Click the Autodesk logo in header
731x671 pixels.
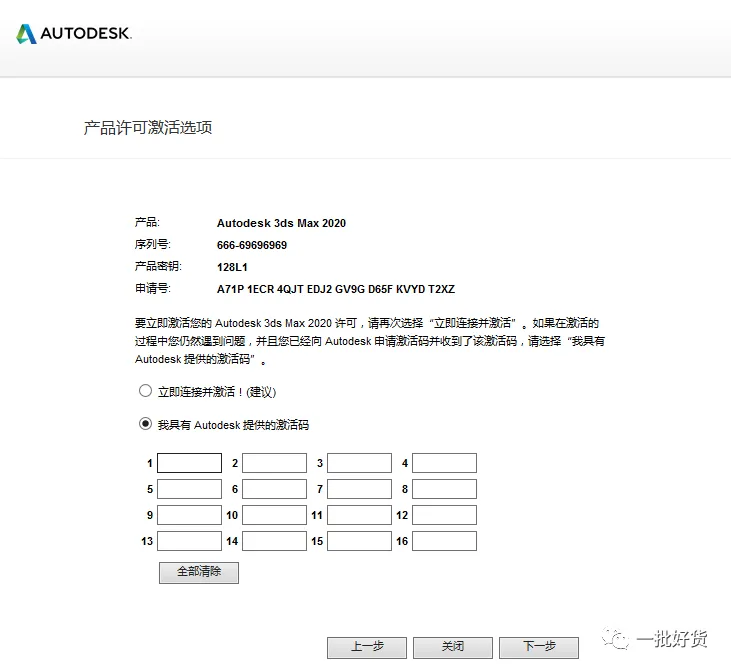74,34
